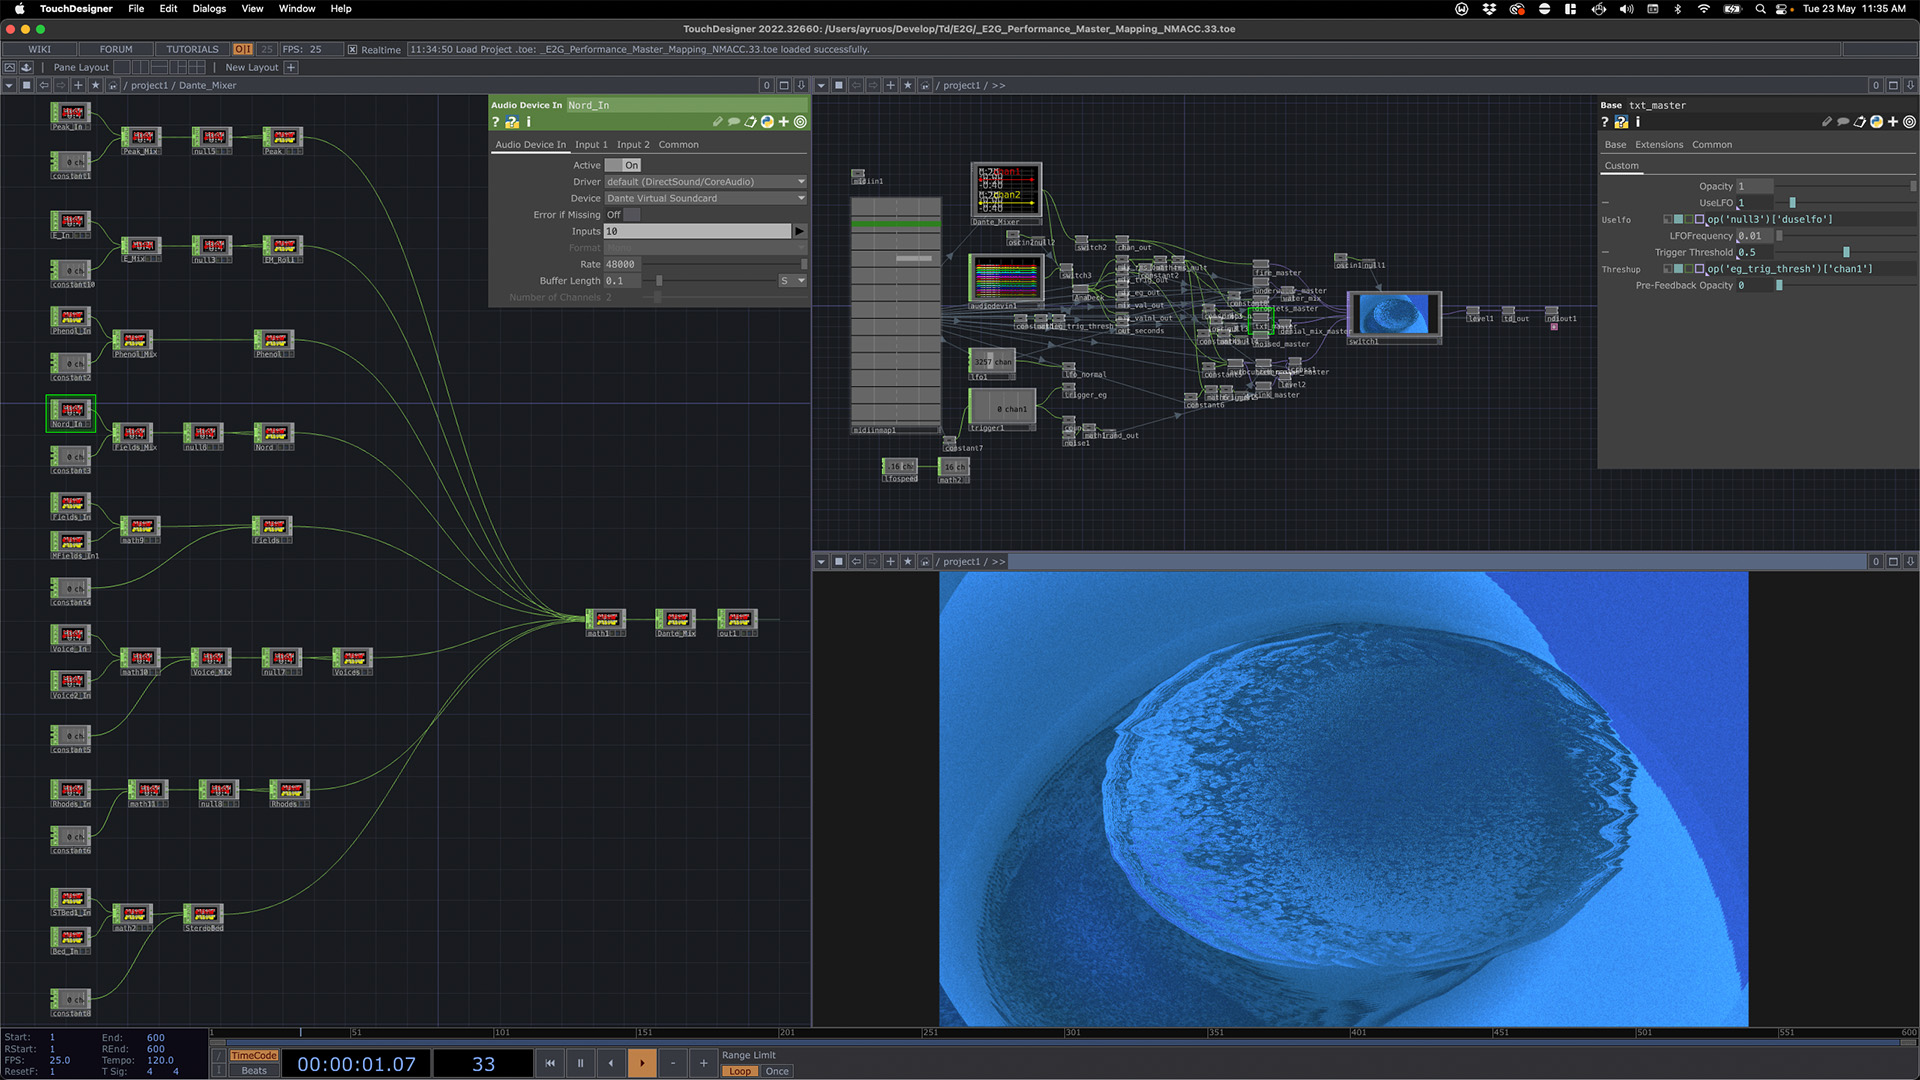
Task: Add a custom parameter with the plus icon on txt_master
Action: [x=1893, y=121]
